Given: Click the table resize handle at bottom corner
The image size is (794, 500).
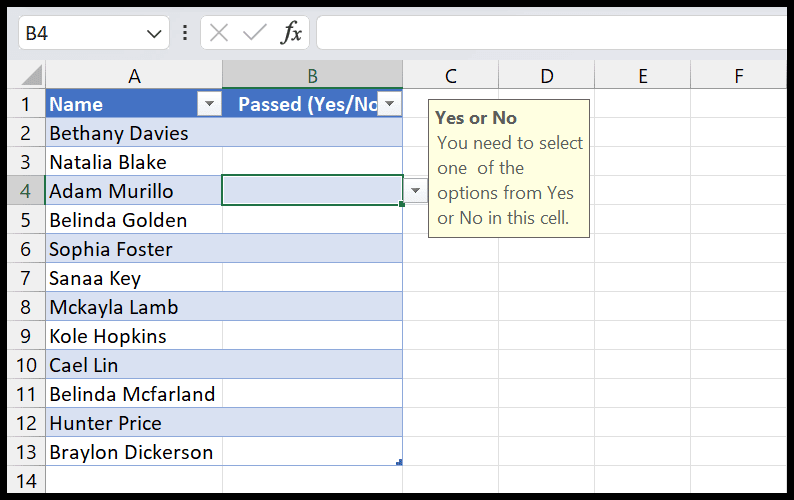Looking at the screenshot, I should click(x=399, y=462).
